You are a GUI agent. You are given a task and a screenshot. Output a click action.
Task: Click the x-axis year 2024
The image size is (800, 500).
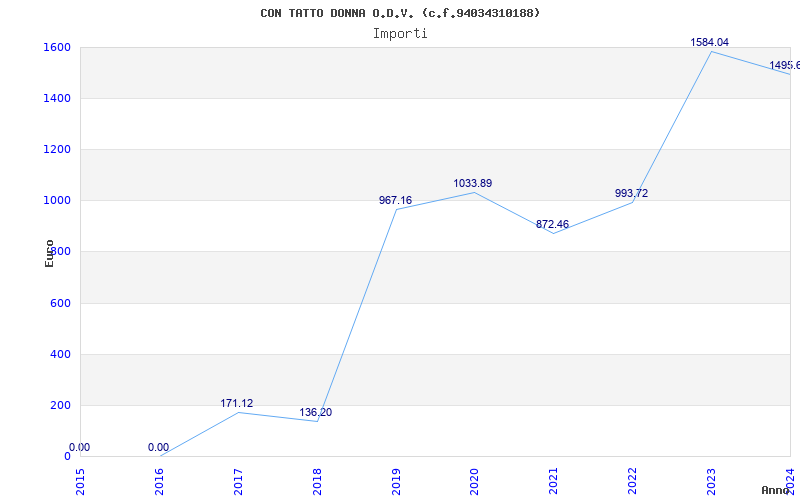pos(790,482)
